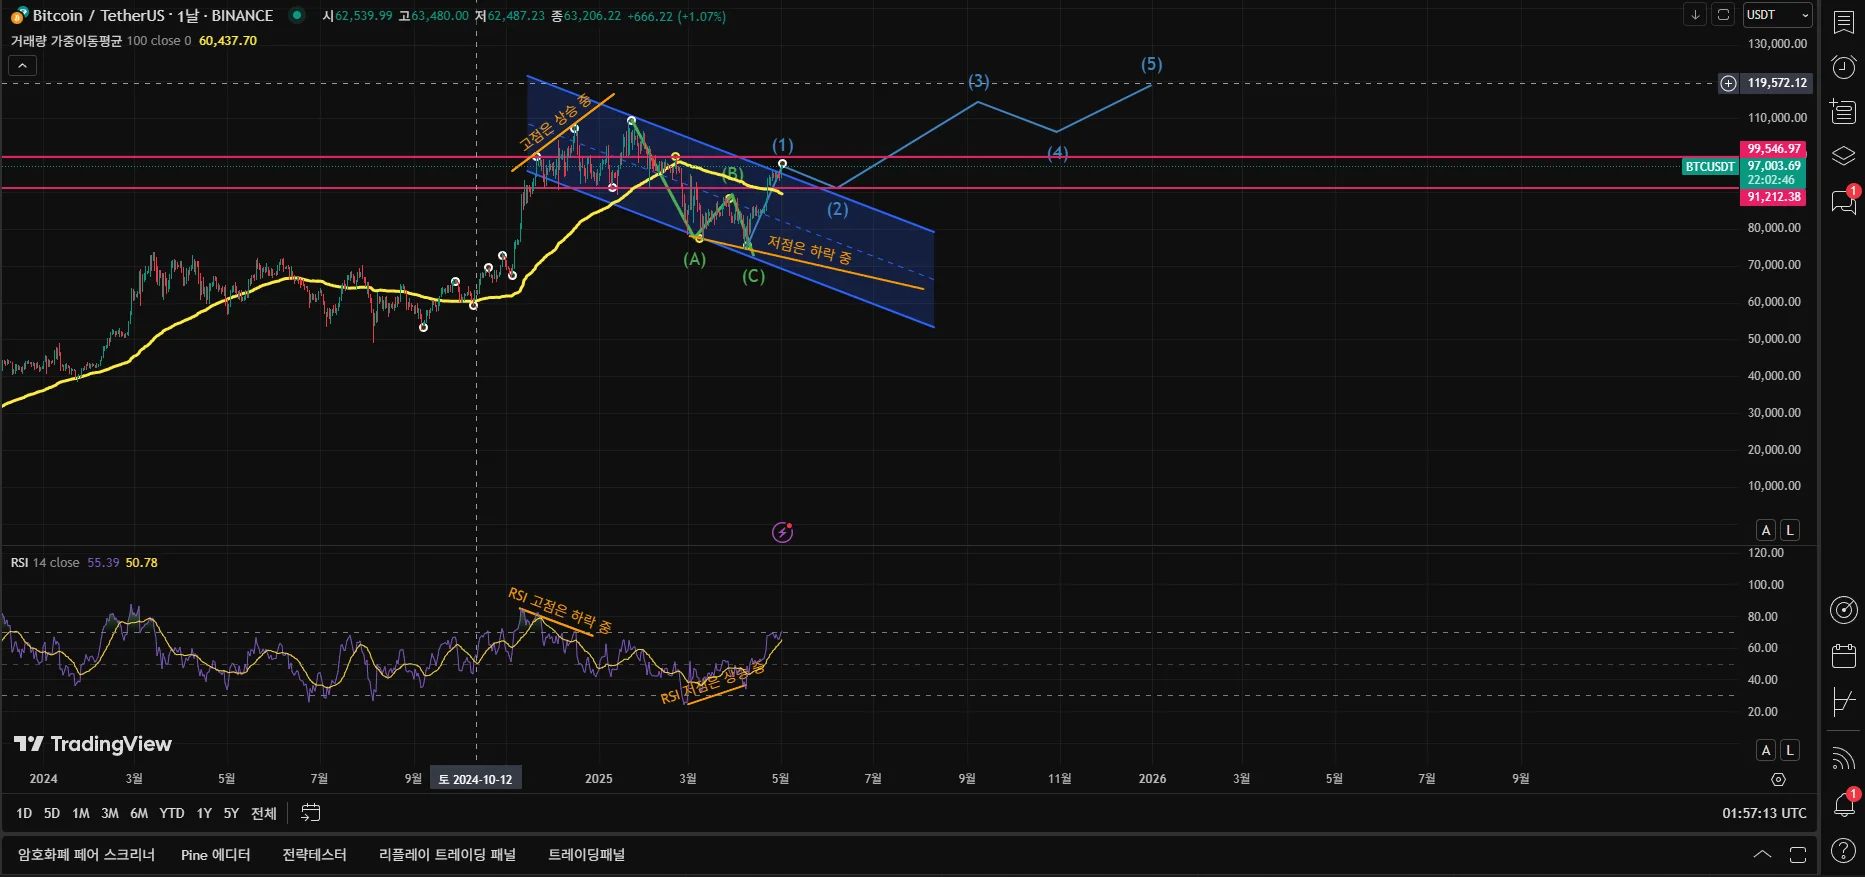Screen dimensions: 1865x877
Task: Click the (C) wave label
Action: (754, 276)
